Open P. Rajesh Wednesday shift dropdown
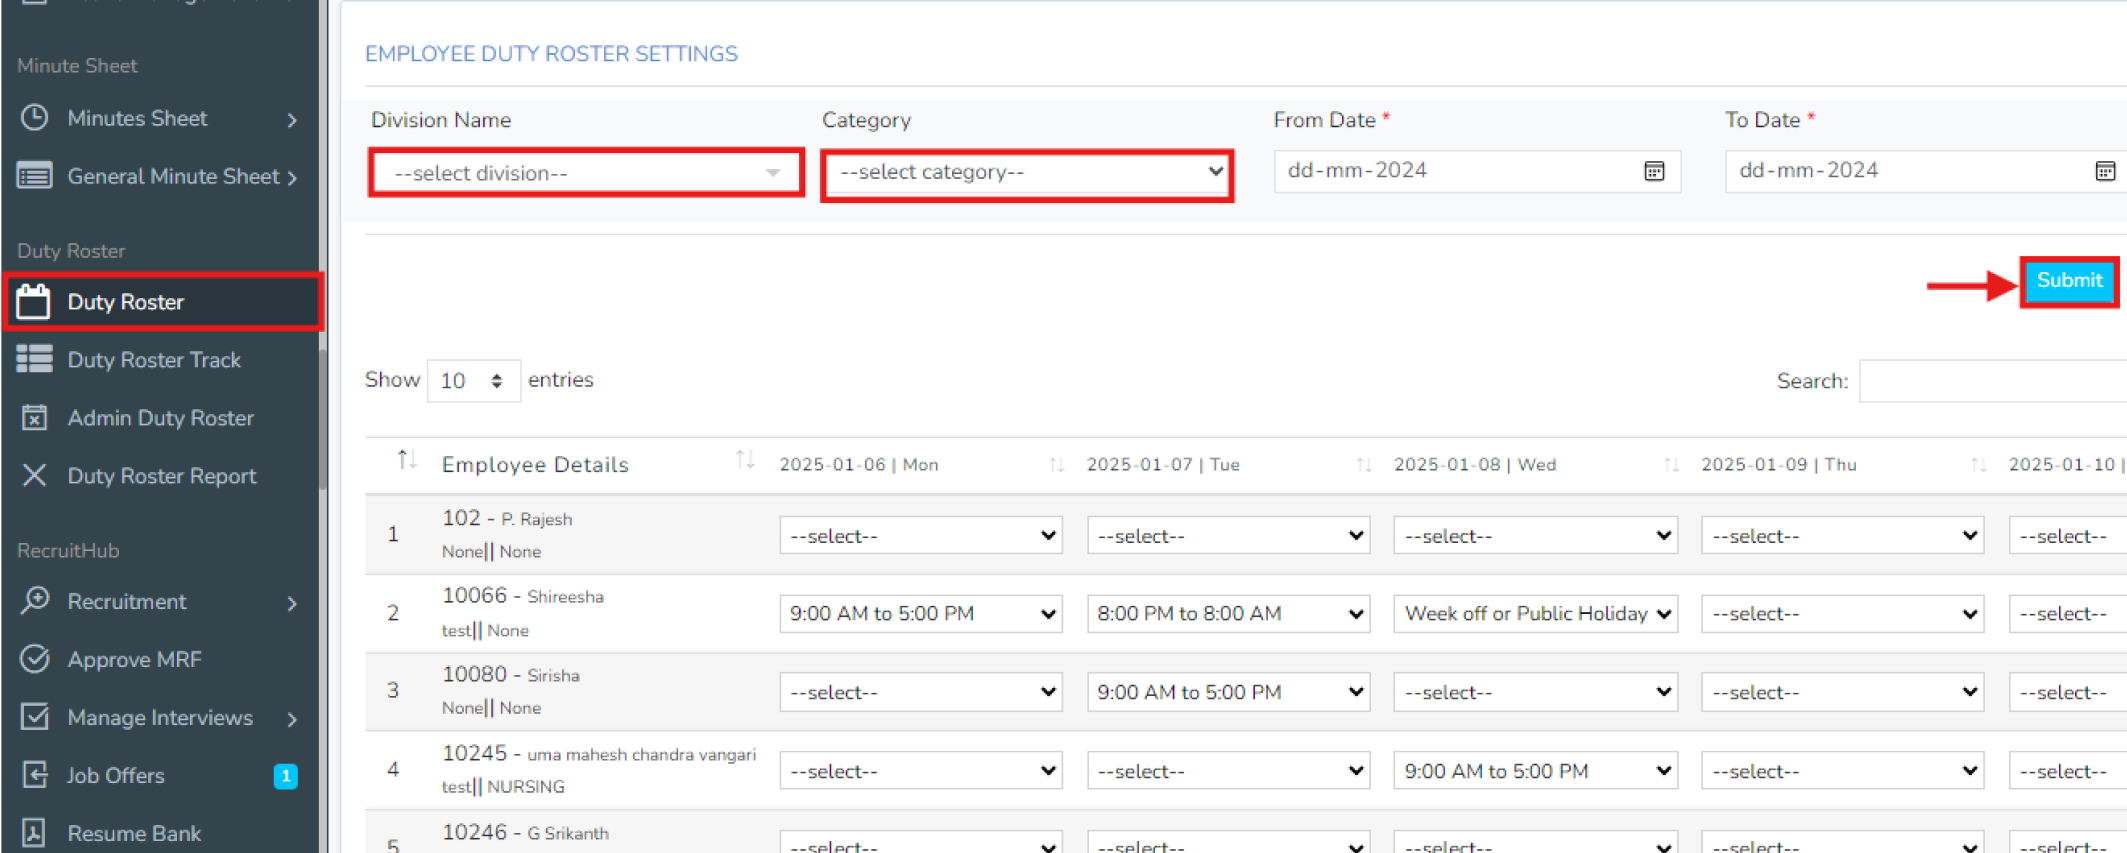 click(1535, 535)
